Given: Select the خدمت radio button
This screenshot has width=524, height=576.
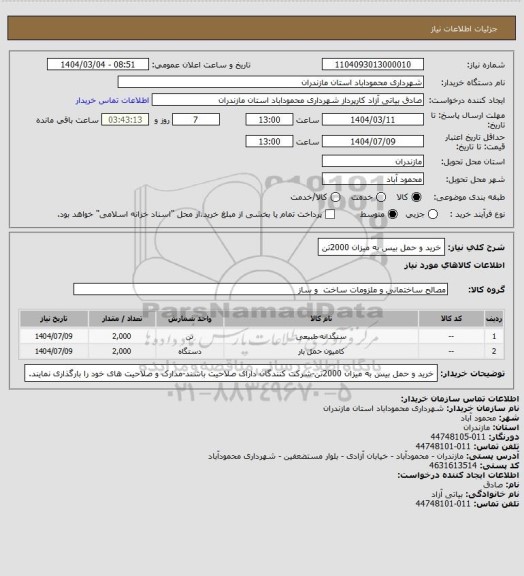Looking at the screenshot, I should (x=381, y=197).
